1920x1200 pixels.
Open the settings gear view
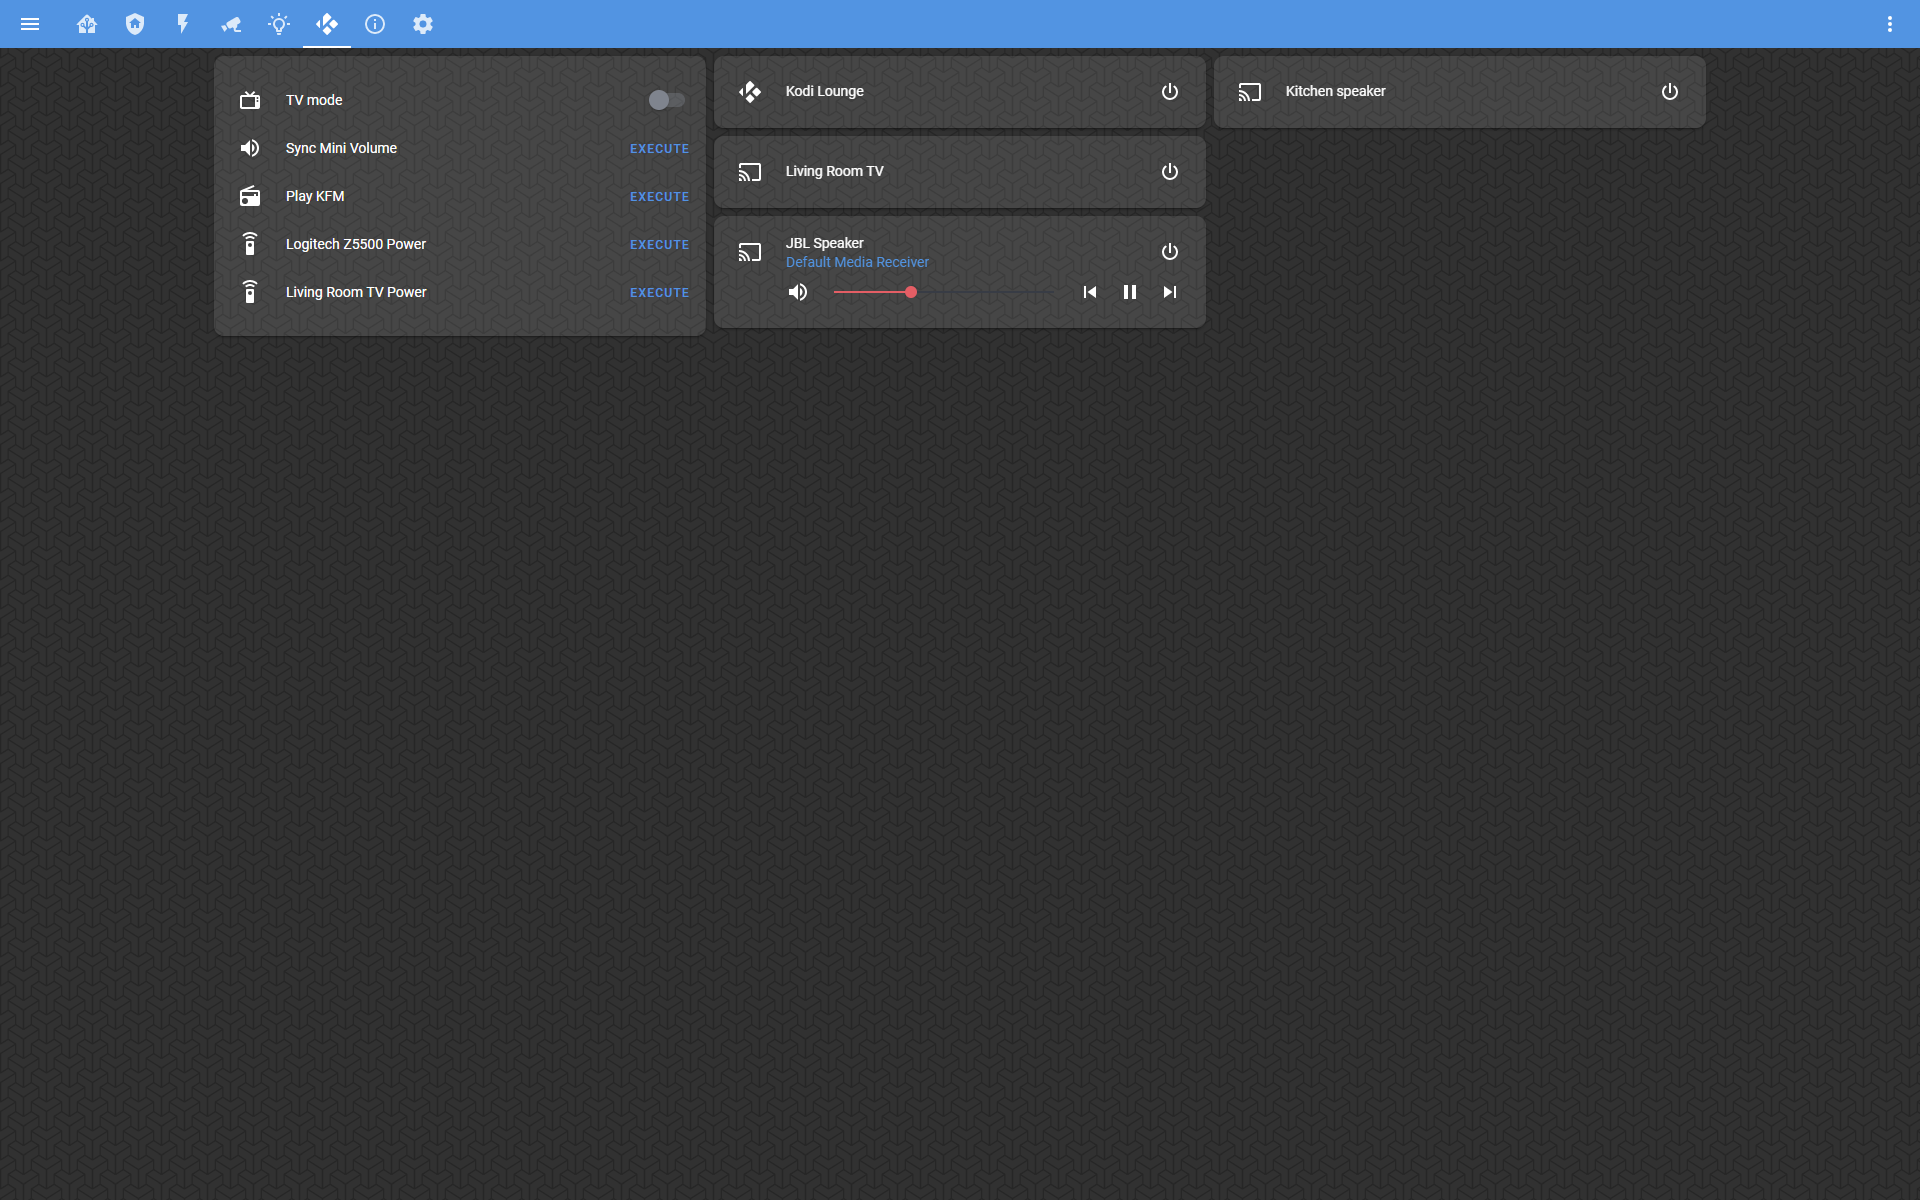click(423, 24)
